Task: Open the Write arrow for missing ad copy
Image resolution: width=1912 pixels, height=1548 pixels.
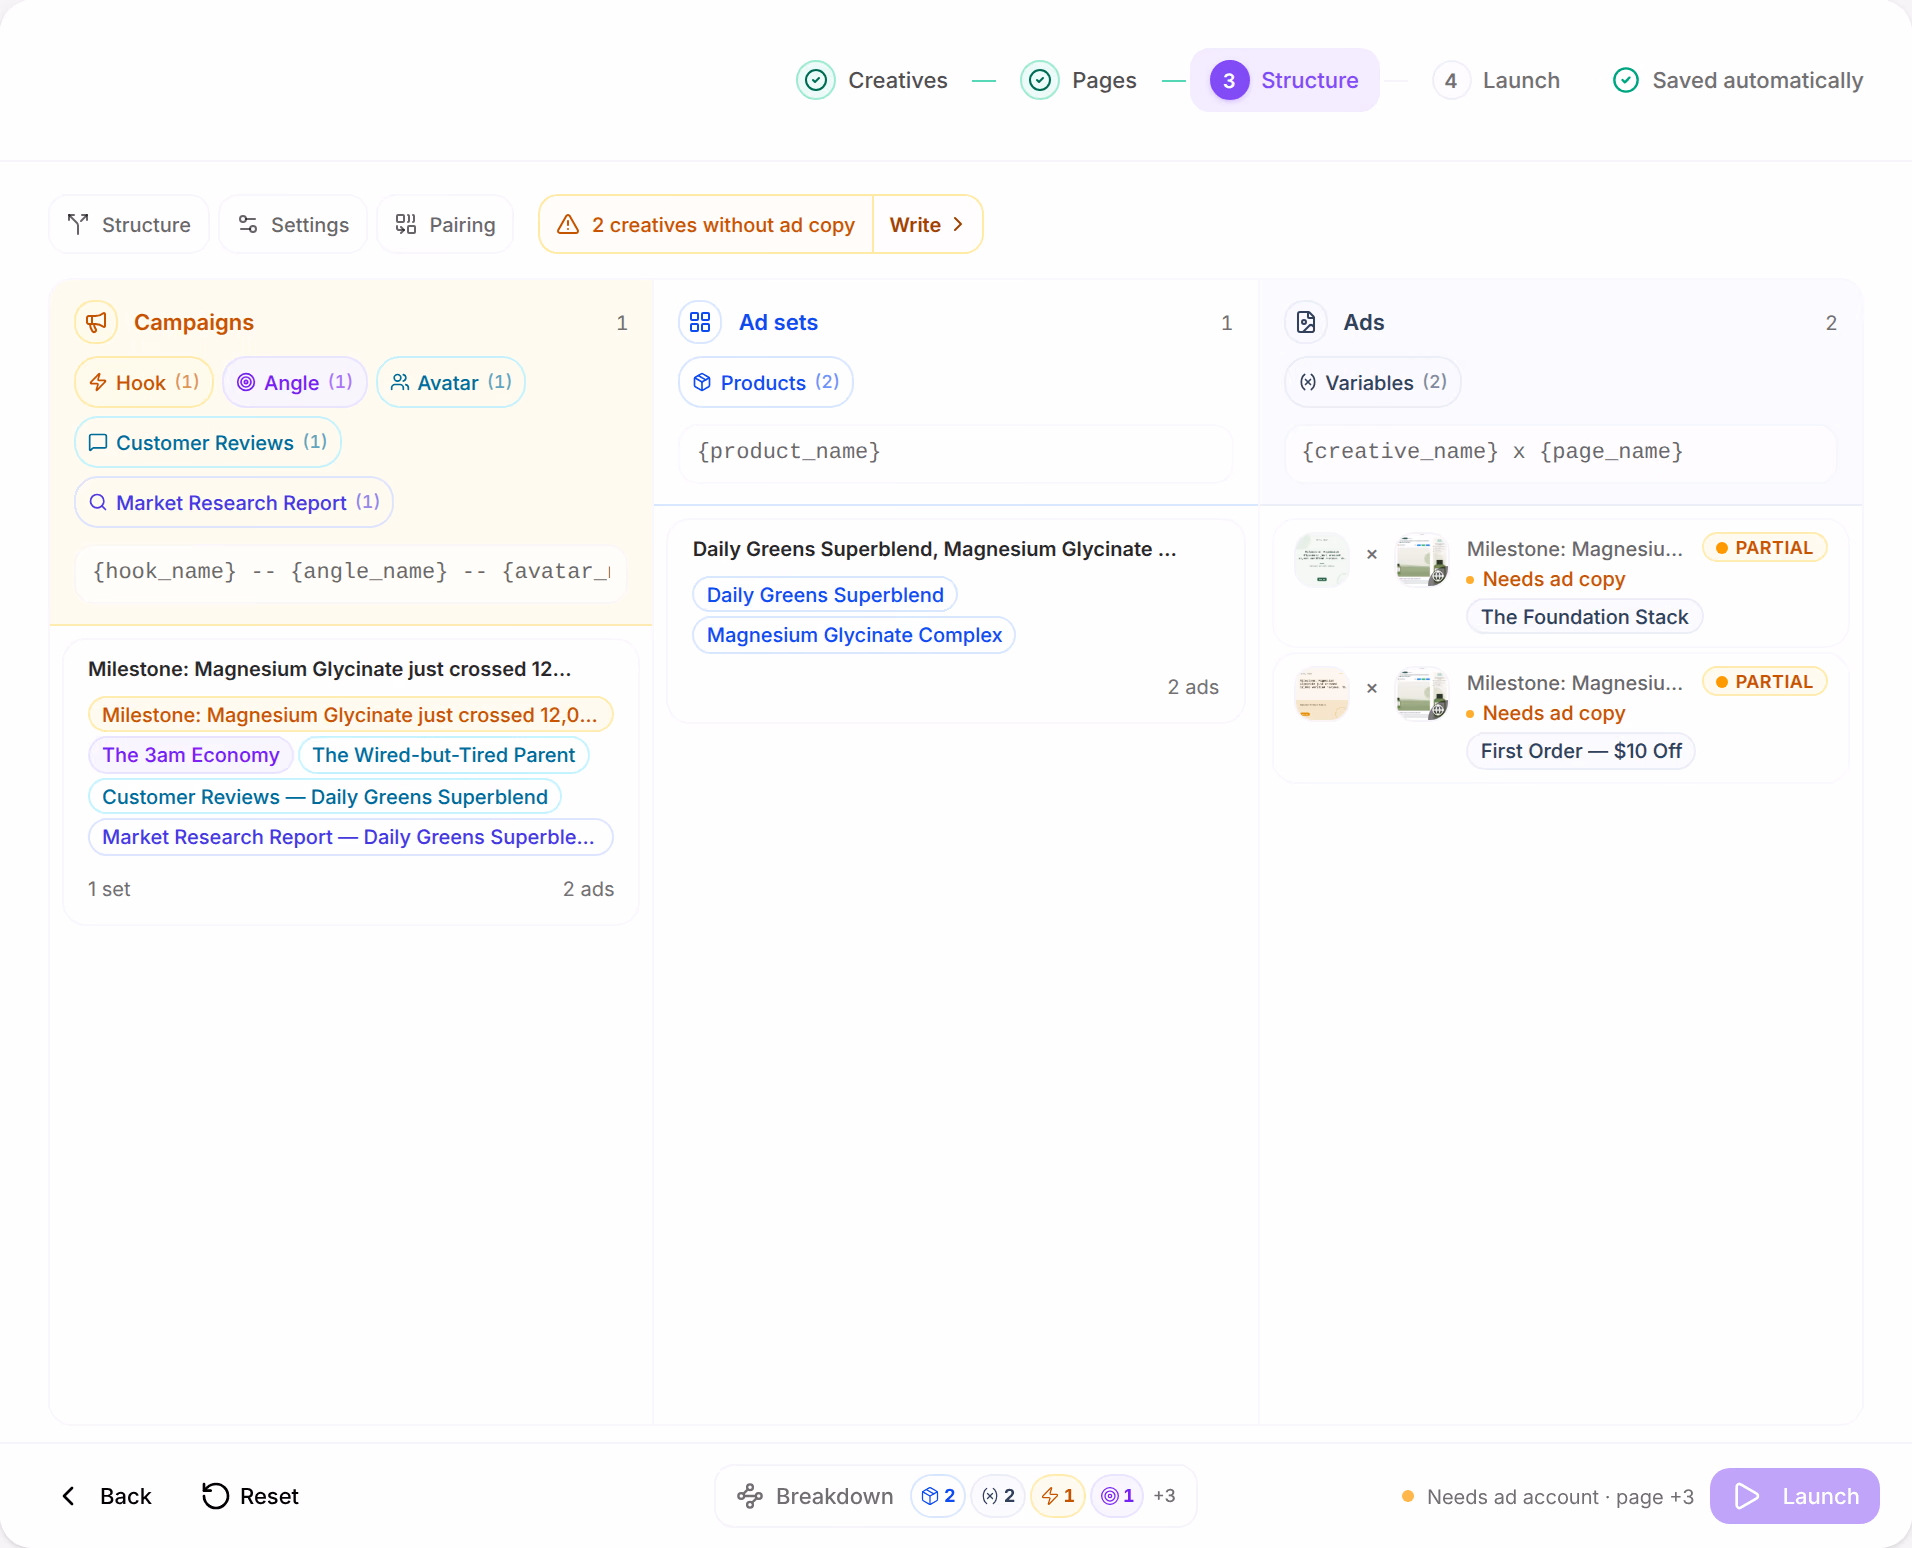Action: pyautogui.click(x=927, y=224)
